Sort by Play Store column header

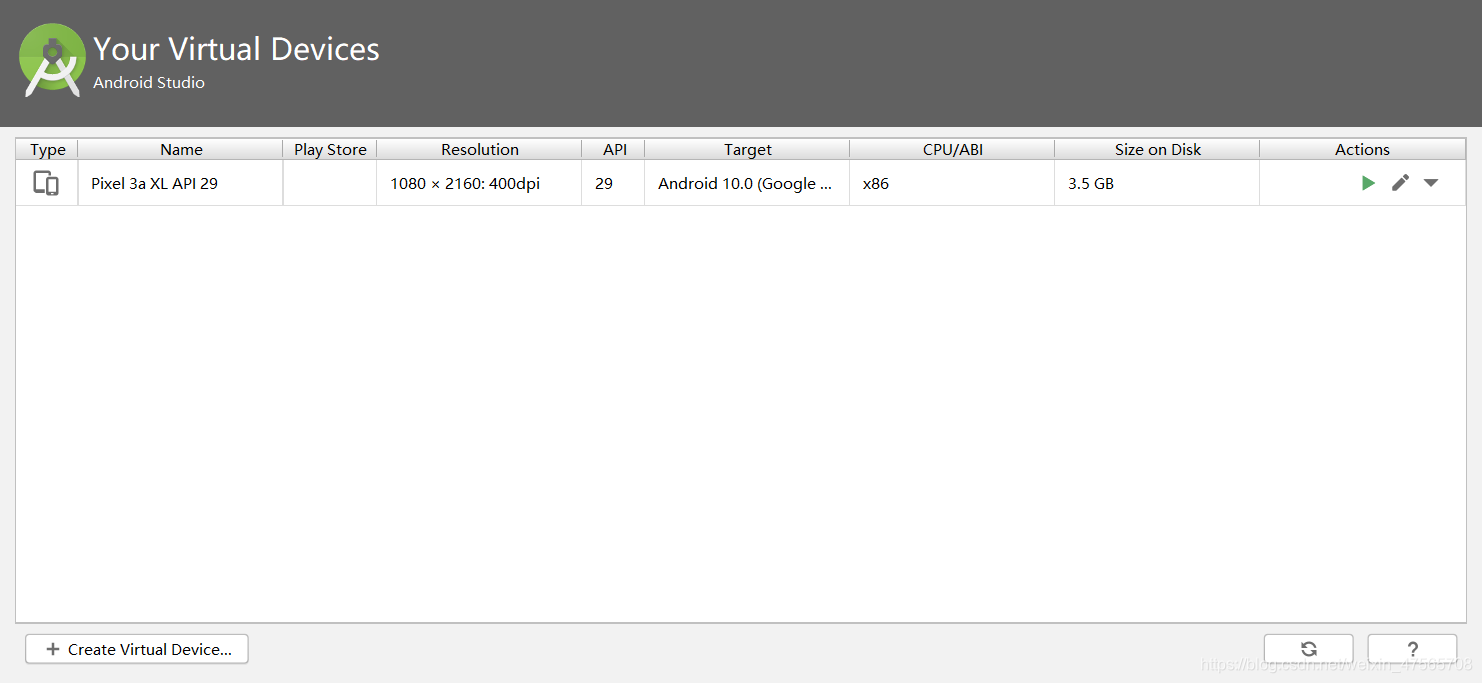pos(330,149)
